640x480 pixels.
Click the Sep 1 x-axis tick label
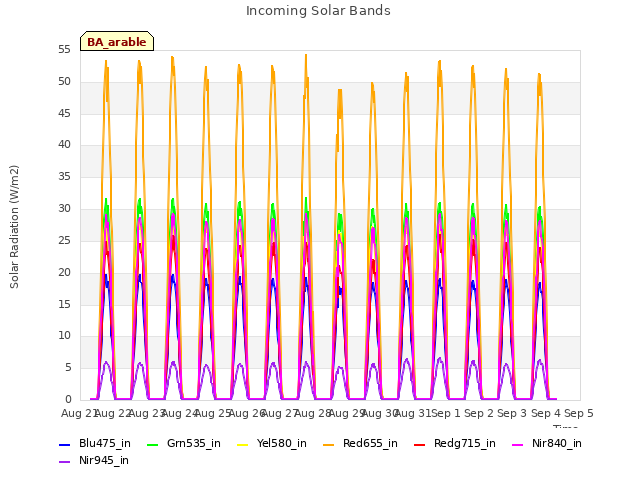pos(446,413)
